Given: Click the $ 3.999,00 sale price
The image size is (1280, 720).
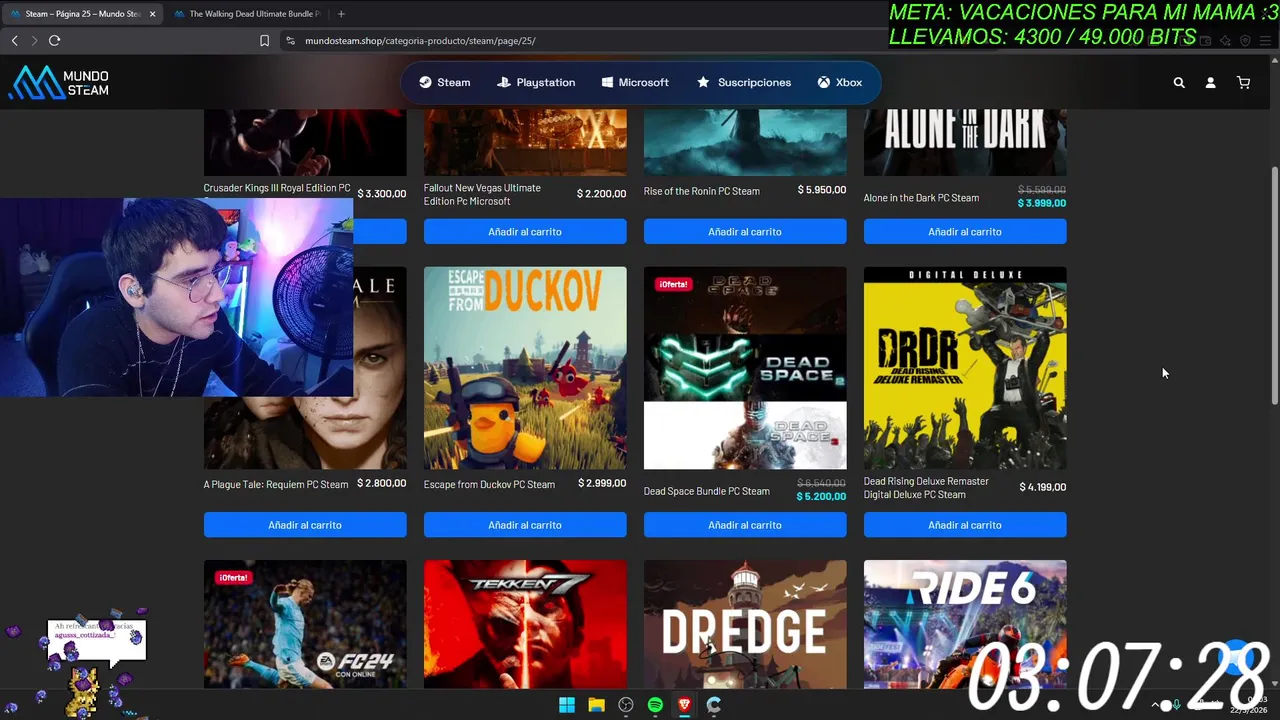Looking at the screenshot, I should [1042, 203].
